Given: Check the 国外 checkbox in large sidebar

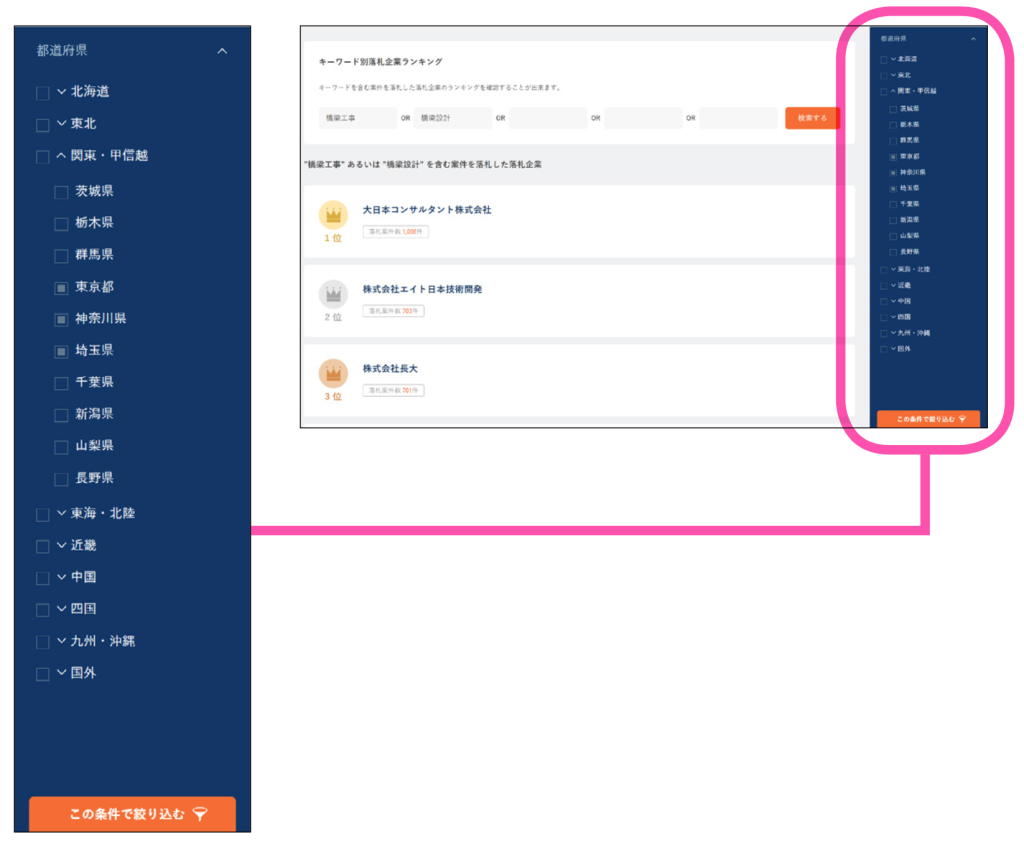Looking at the screenshot, I should (x=42, y=674).
